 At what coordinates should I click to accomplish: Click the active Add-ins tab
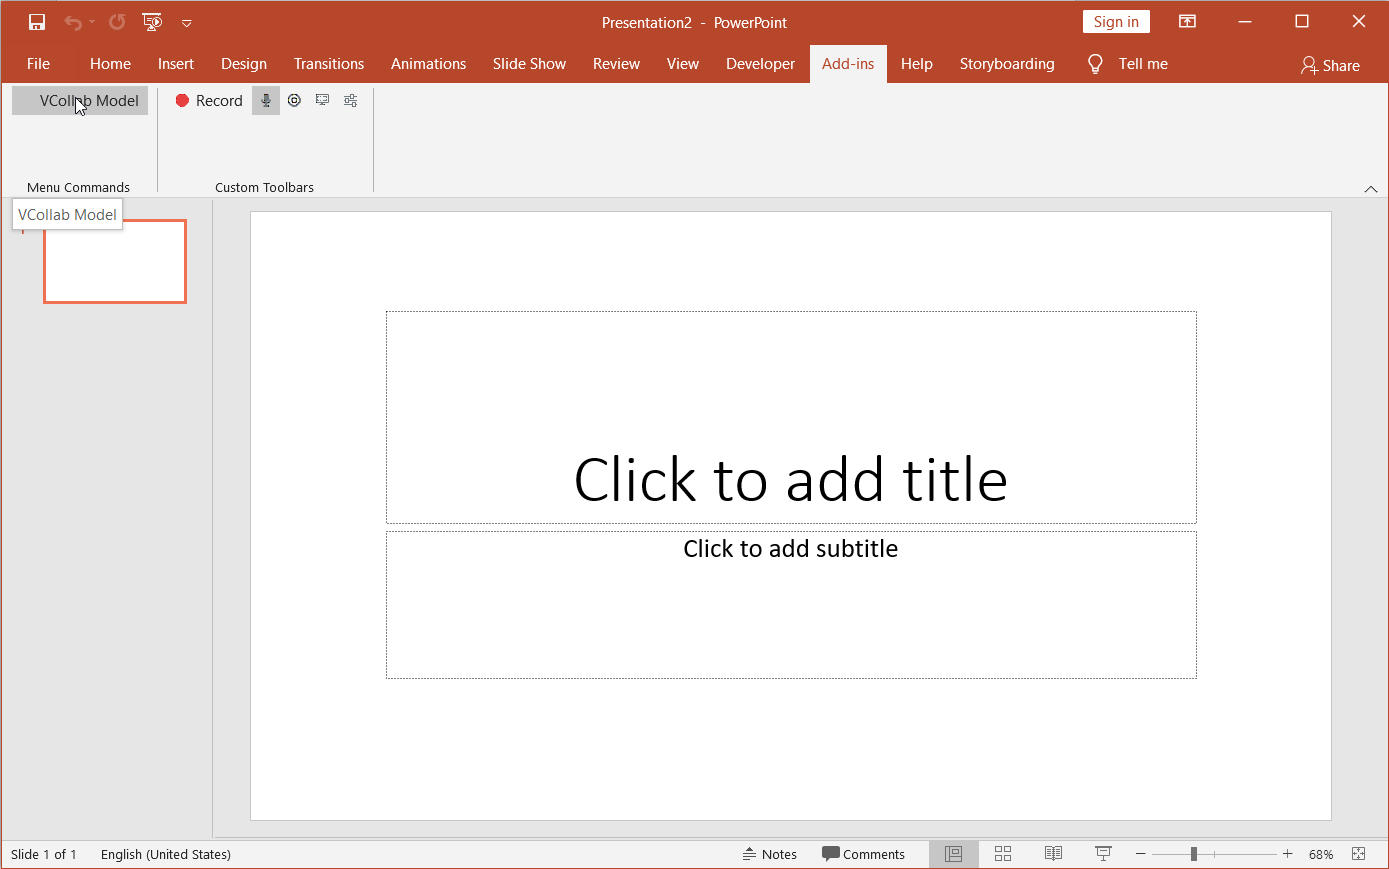coord(848,64)
